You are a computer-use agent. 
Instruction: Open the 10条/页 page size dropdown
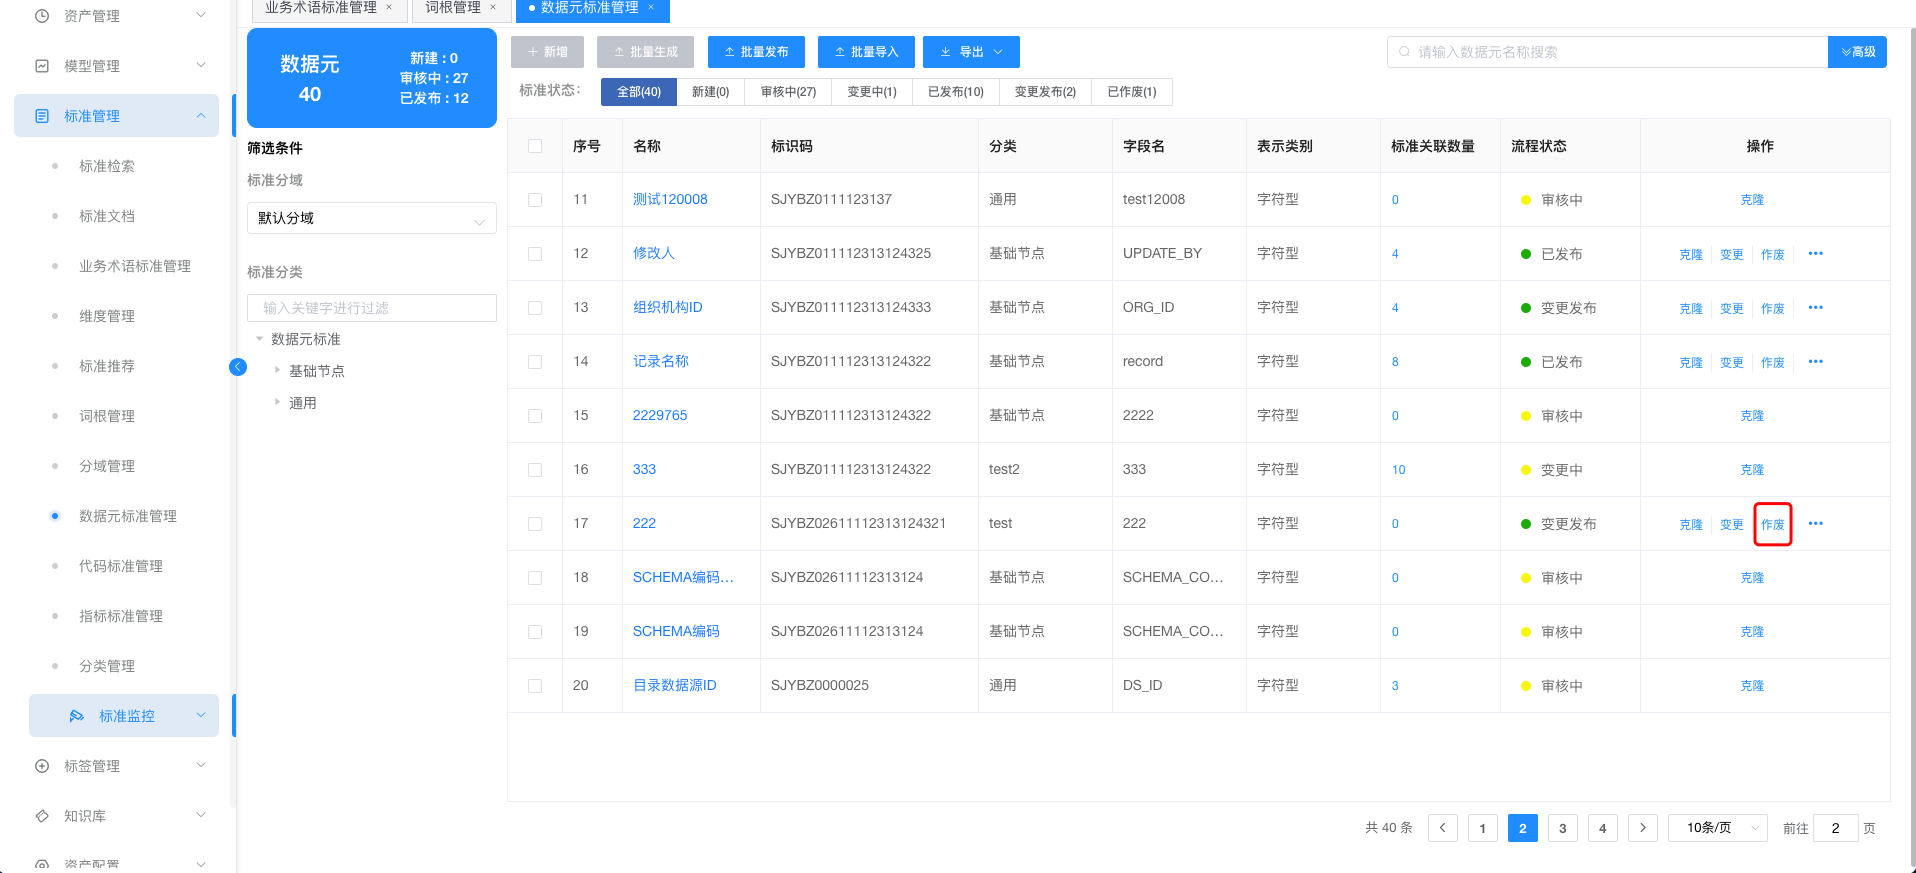pyautogui.click(x=1717, y=828)
